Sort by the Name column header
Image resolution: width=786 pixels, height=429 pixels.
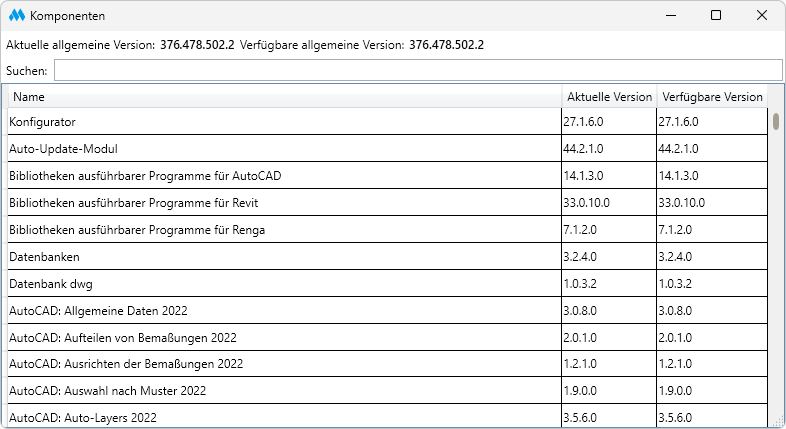(x=285, y=97)
